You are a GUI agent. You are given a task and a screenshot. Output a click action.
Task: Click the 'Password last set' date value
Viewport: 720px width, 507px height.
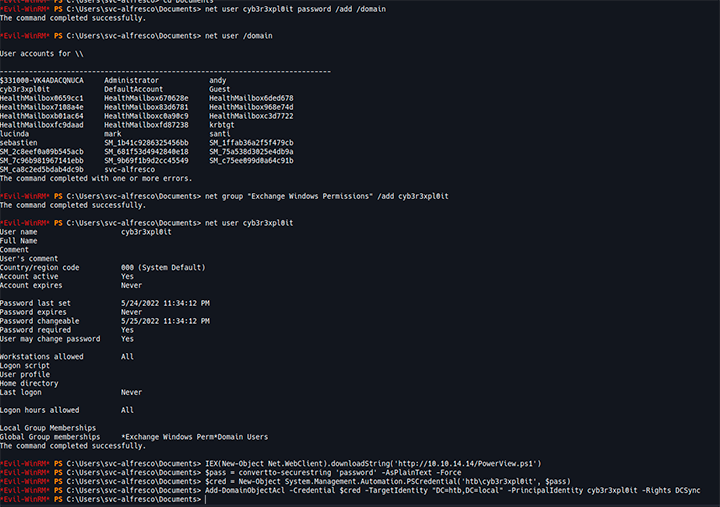tap(165, 303)
